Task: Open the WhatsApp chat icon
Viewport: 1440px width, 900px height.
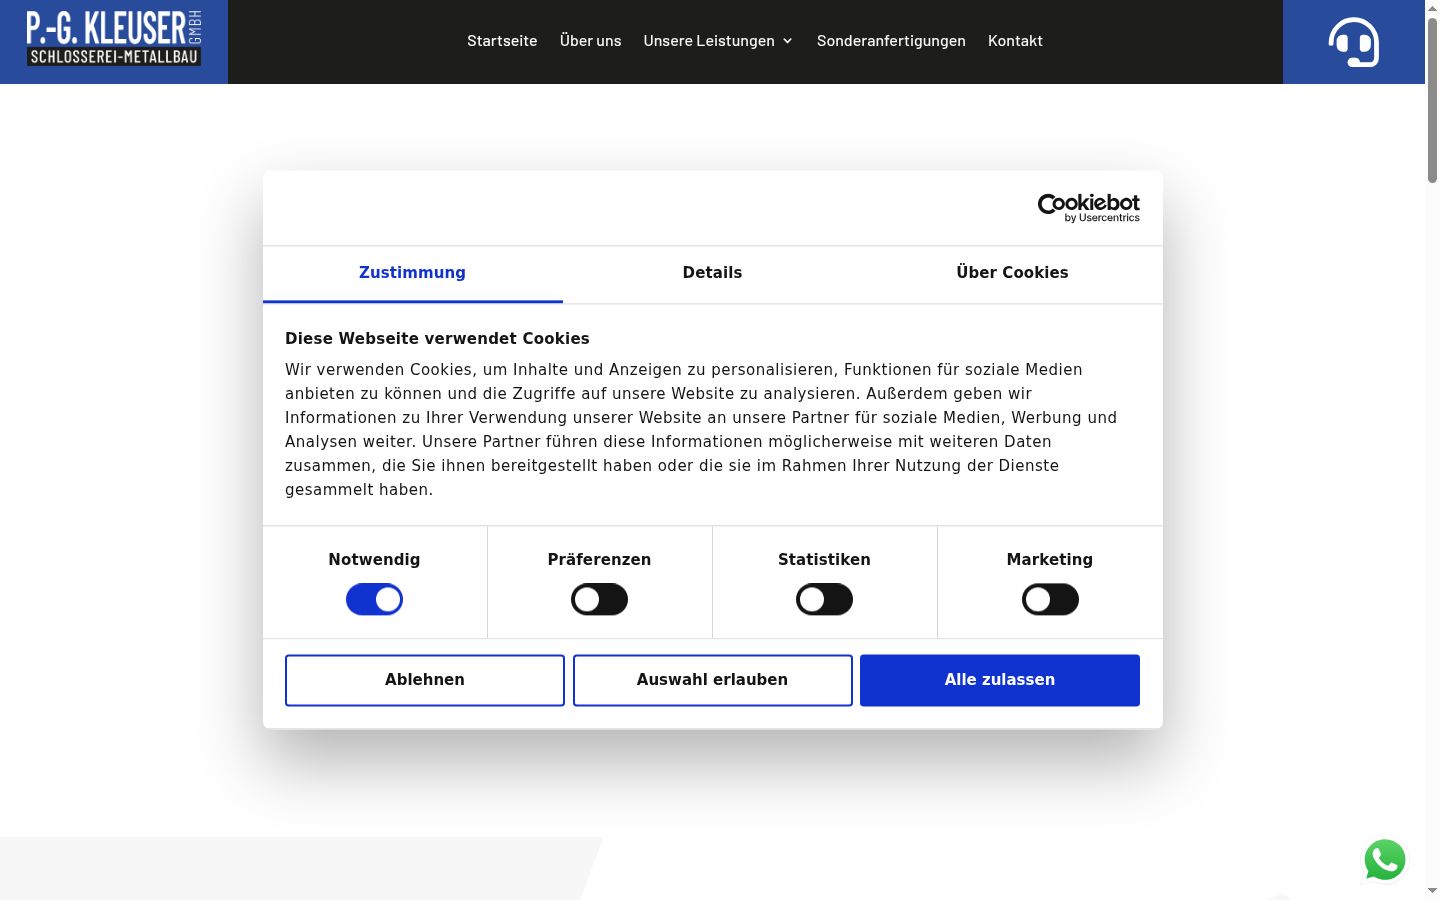Action: point(1385,860)
